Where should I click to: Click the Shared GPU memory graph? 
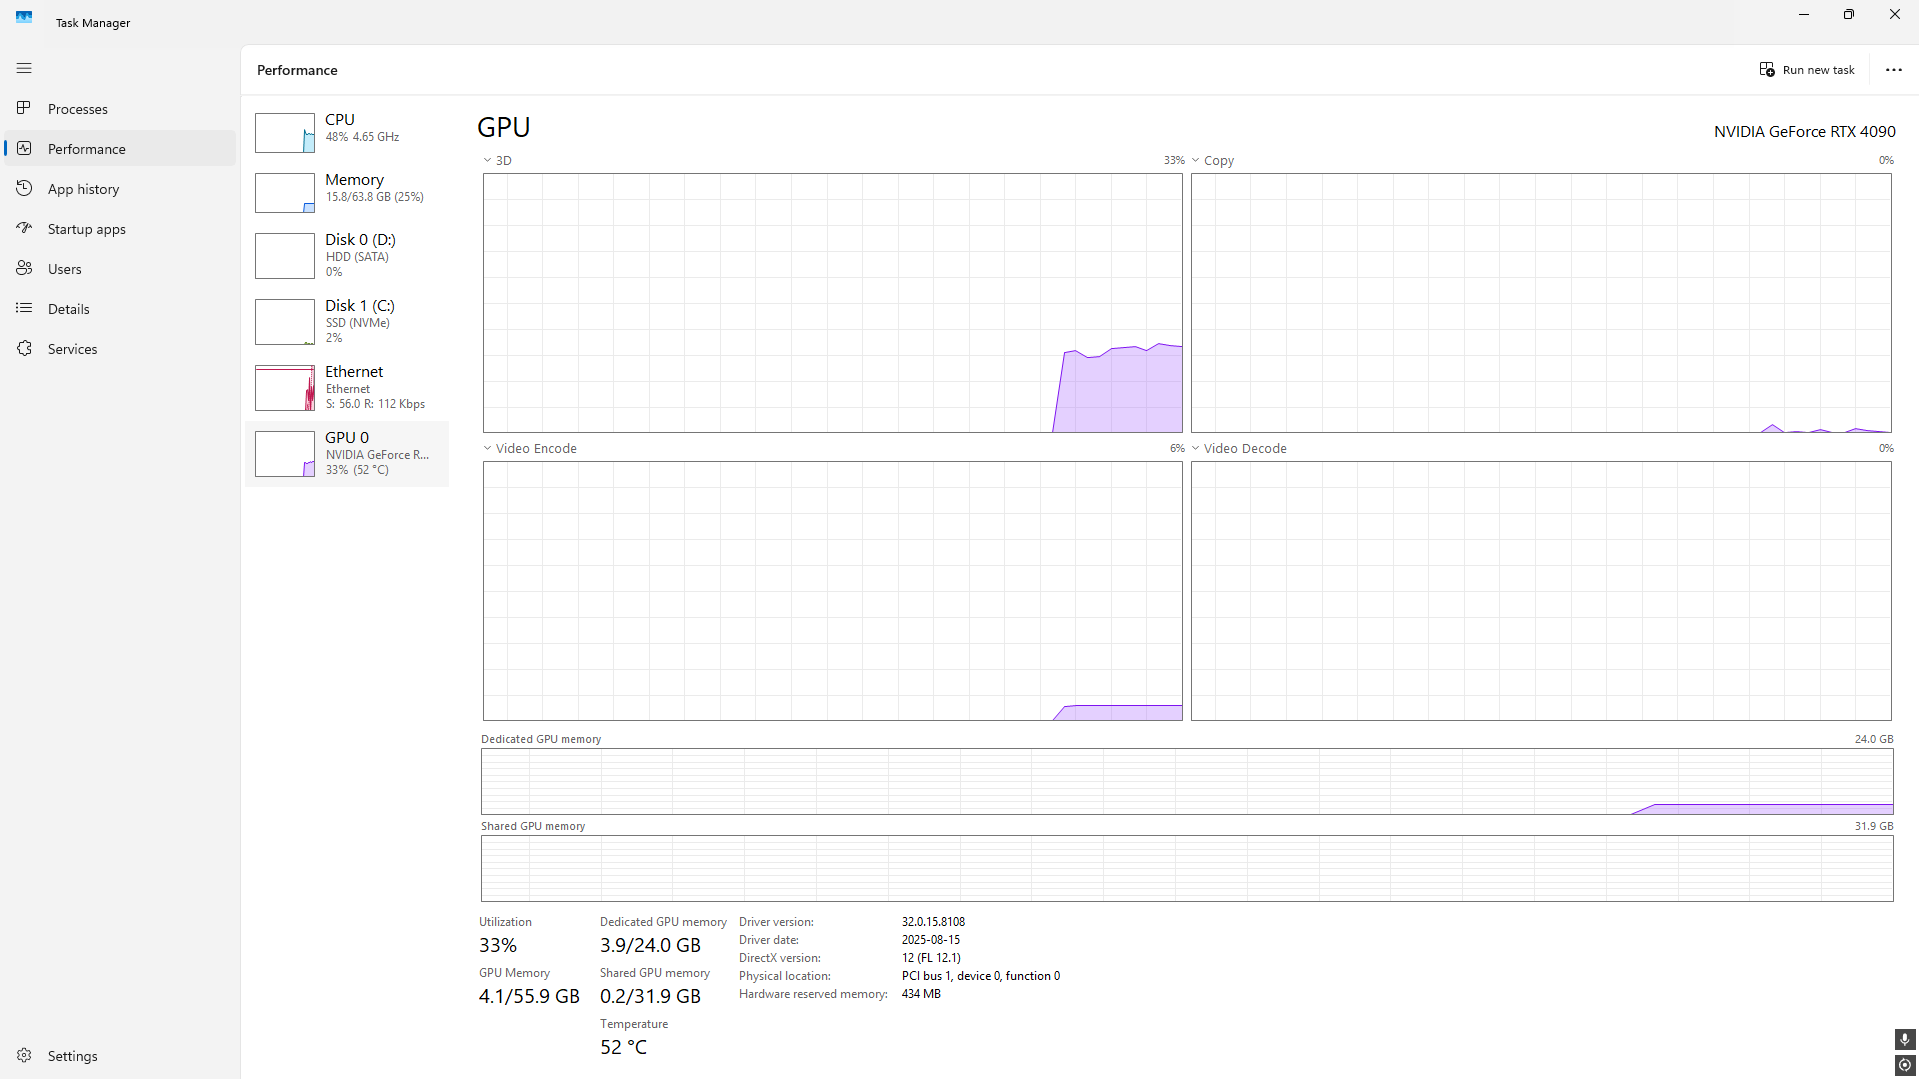(x=1187, y=868)
